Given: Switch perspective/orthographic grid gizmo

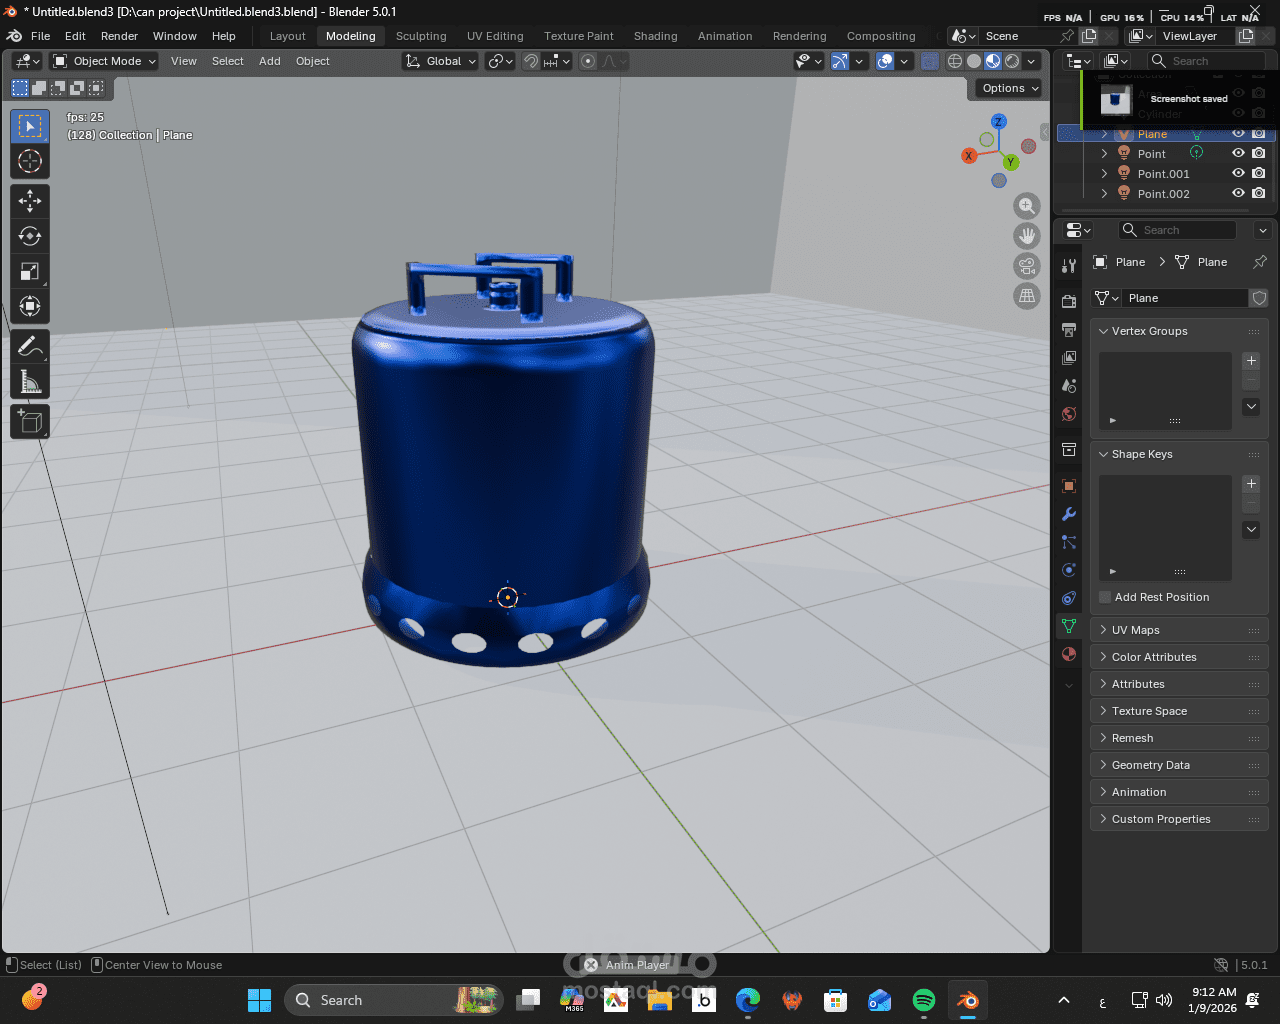Looking at the screenshot, I should tap(1027, 296).
